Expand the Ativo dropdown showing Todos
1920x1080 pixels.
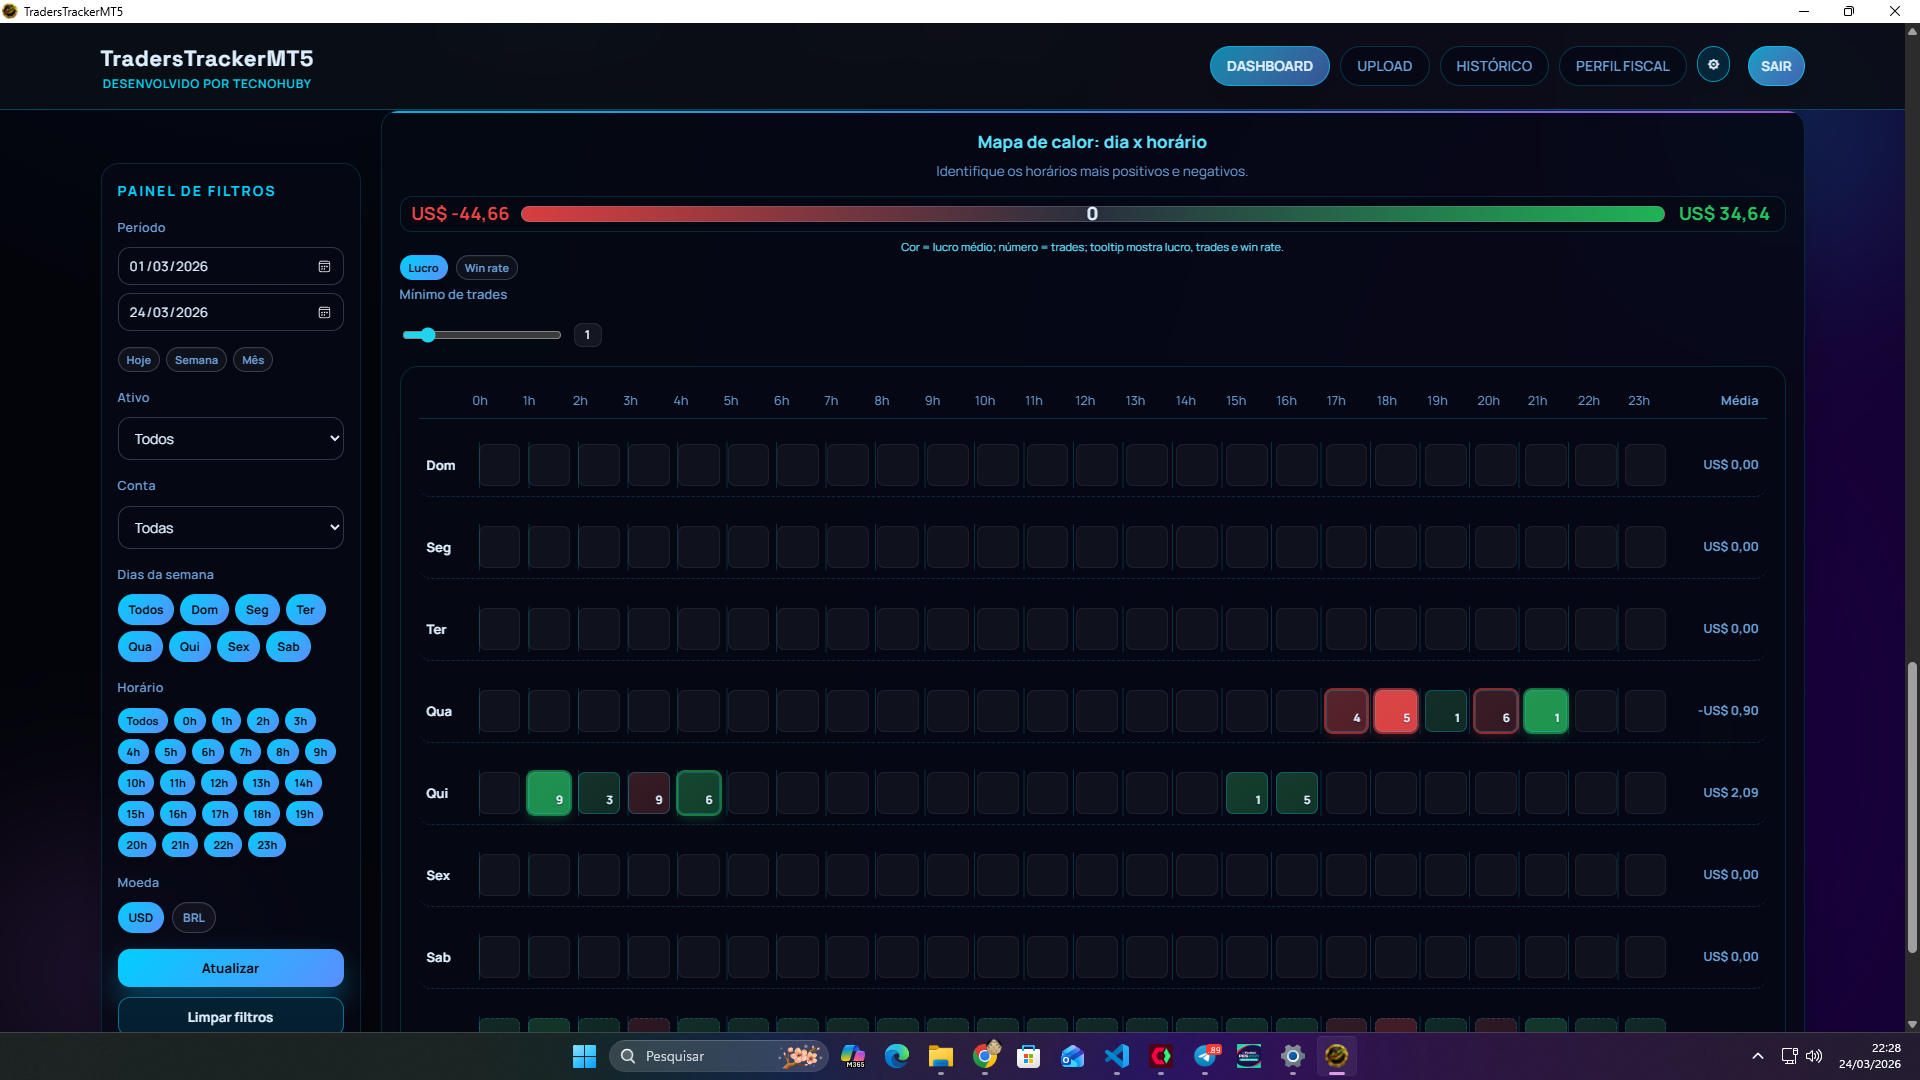click(x=231, y=439)
